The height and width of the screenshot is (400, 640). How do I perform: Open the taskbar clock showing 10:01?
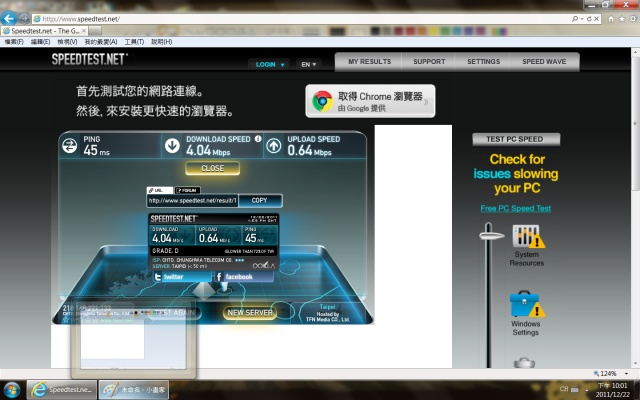(x=613, y=390)
